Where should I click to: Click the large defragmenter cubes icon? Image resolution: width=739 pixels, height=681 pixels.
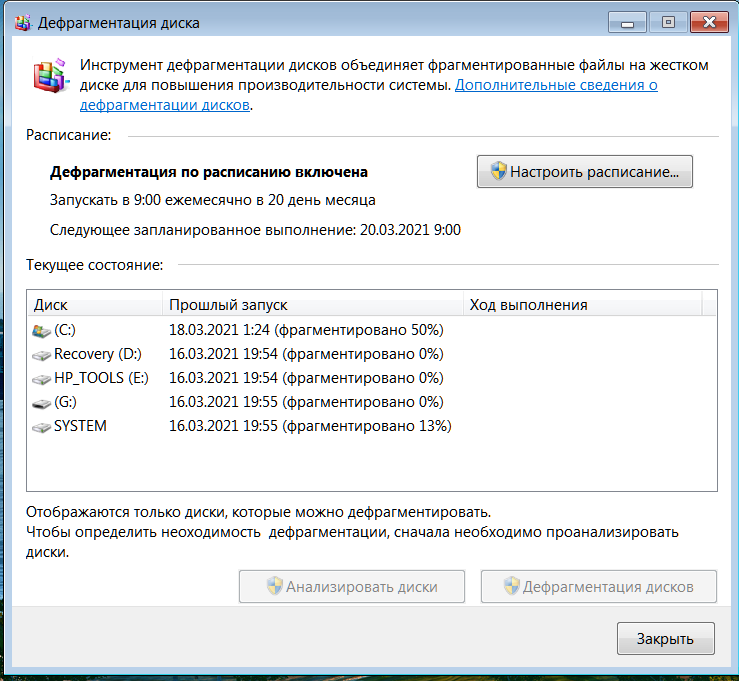point(51,75)
